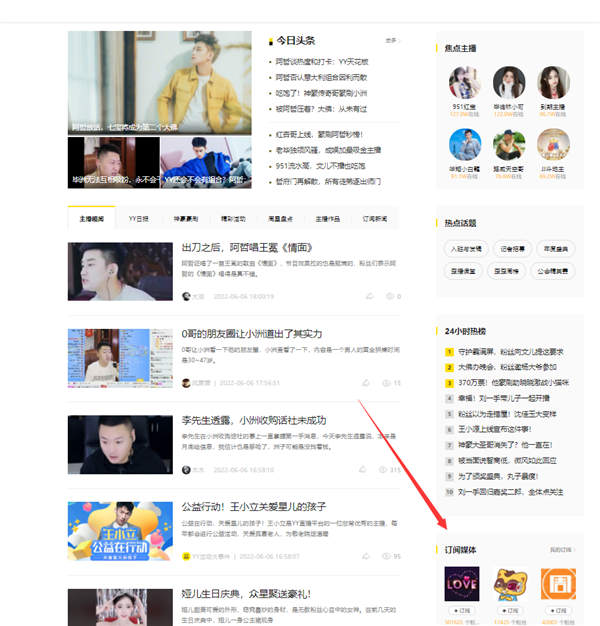Open the 年度盛典 hot topic tag
Viewport: 600px width, 626px height.
coord(556,249)
